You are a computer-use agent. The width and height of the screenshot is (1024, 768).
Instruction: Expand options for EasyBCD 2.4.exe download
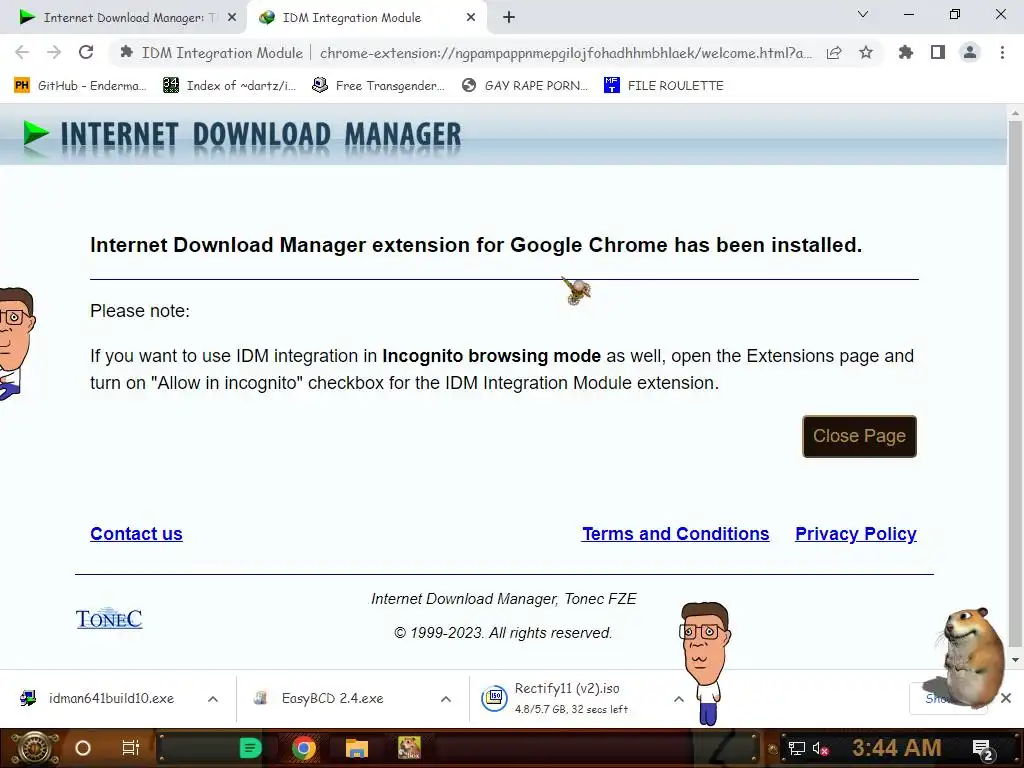tap(446, 699)
